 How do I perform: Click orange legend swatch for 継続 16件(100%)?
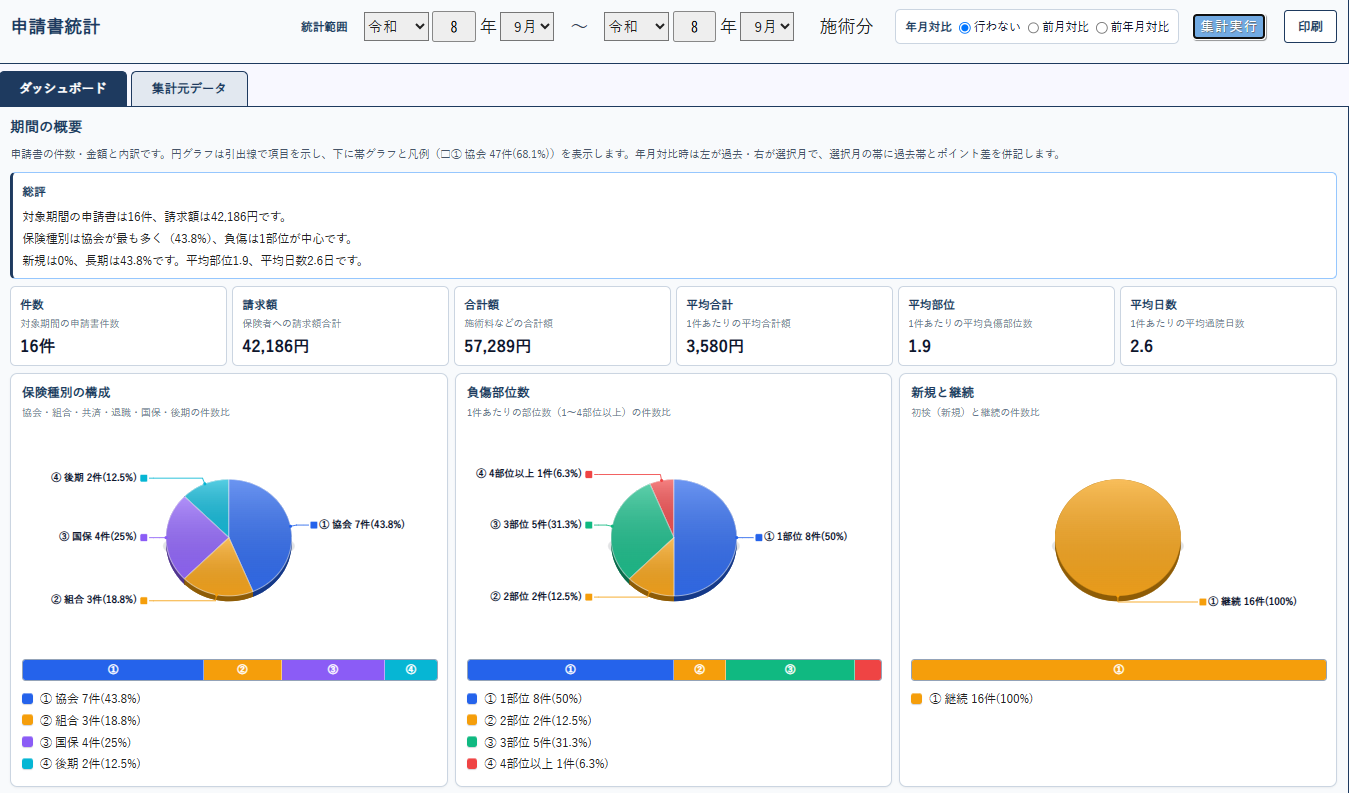click(916, 699)
